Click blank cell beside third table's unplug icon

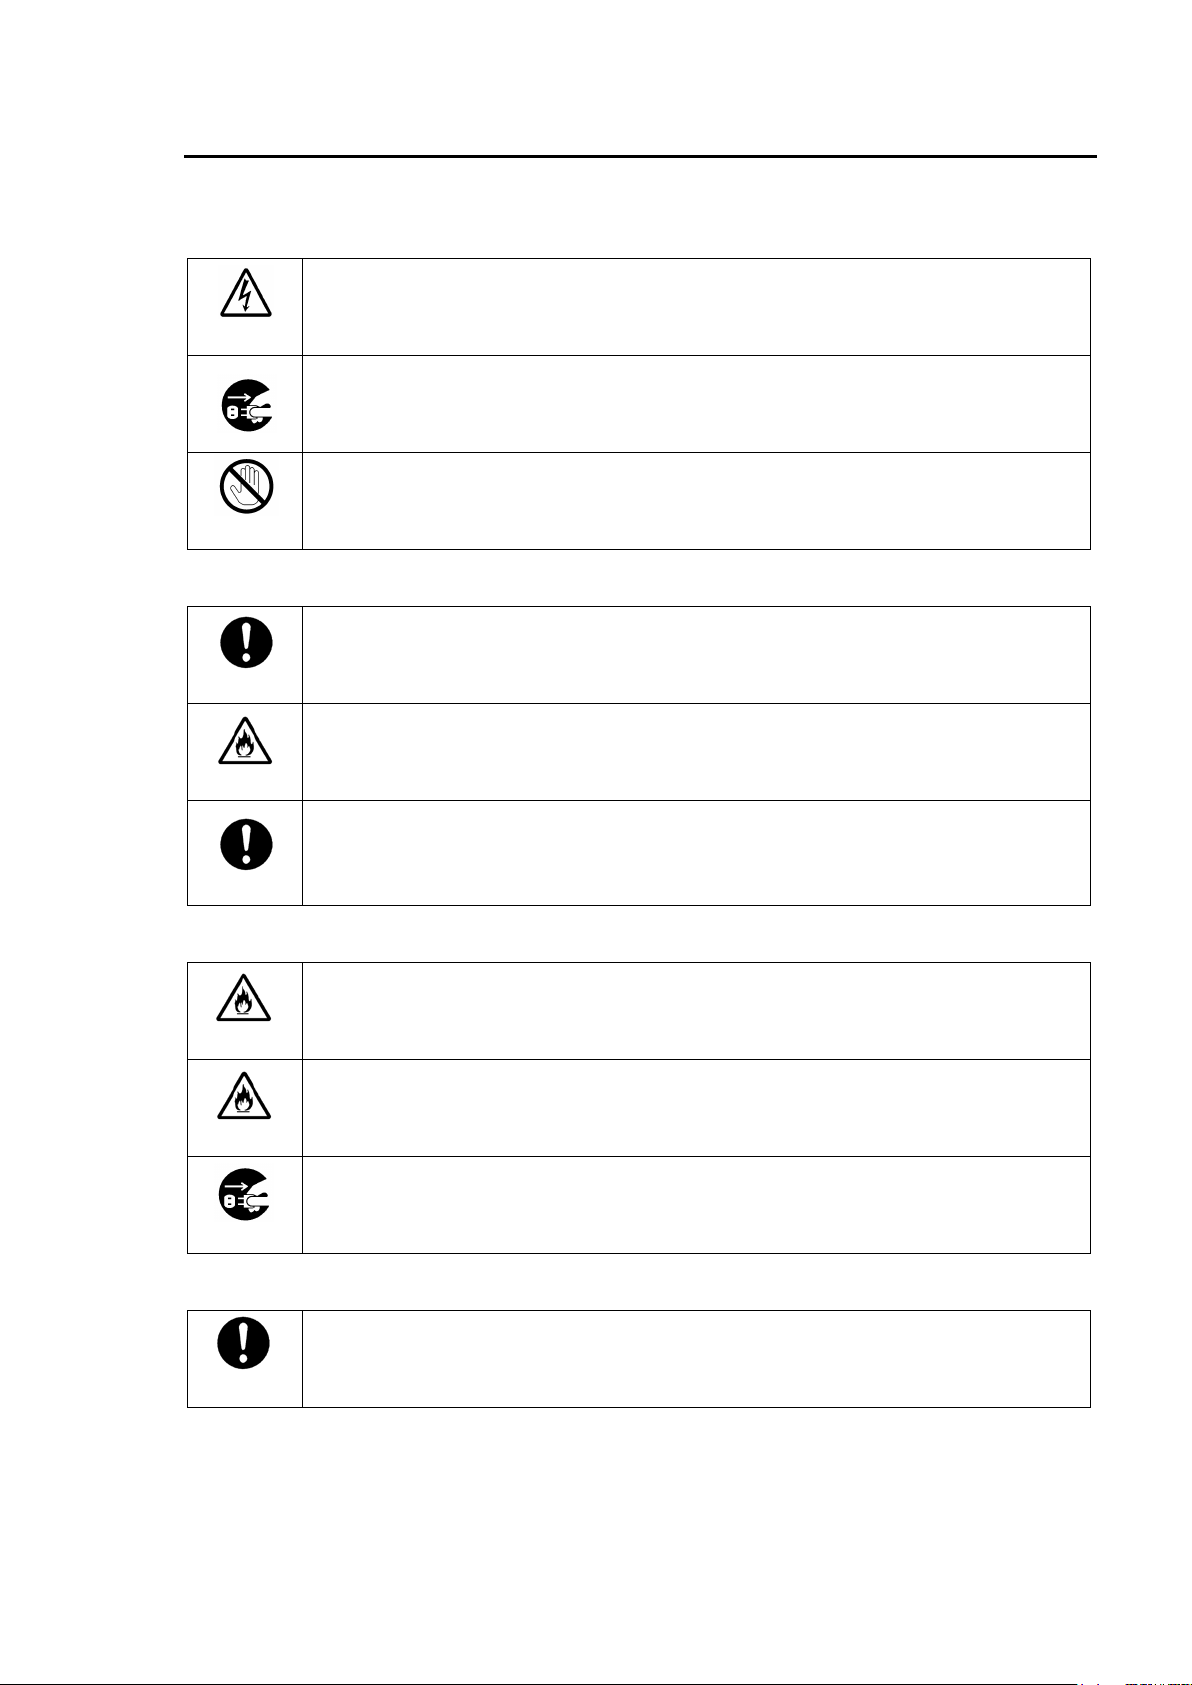click(x=695, y=1205)
